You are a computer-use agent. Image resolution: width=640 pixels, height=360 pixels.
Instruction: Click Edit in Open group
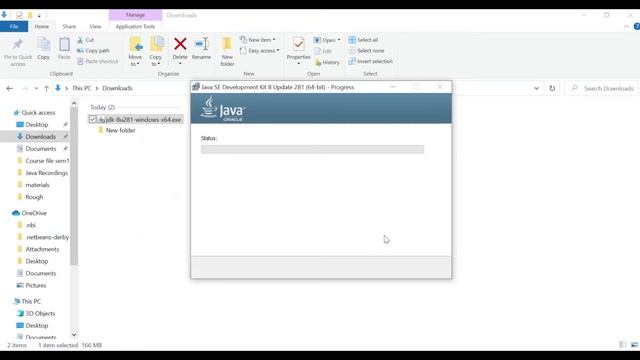click(323, 51)
